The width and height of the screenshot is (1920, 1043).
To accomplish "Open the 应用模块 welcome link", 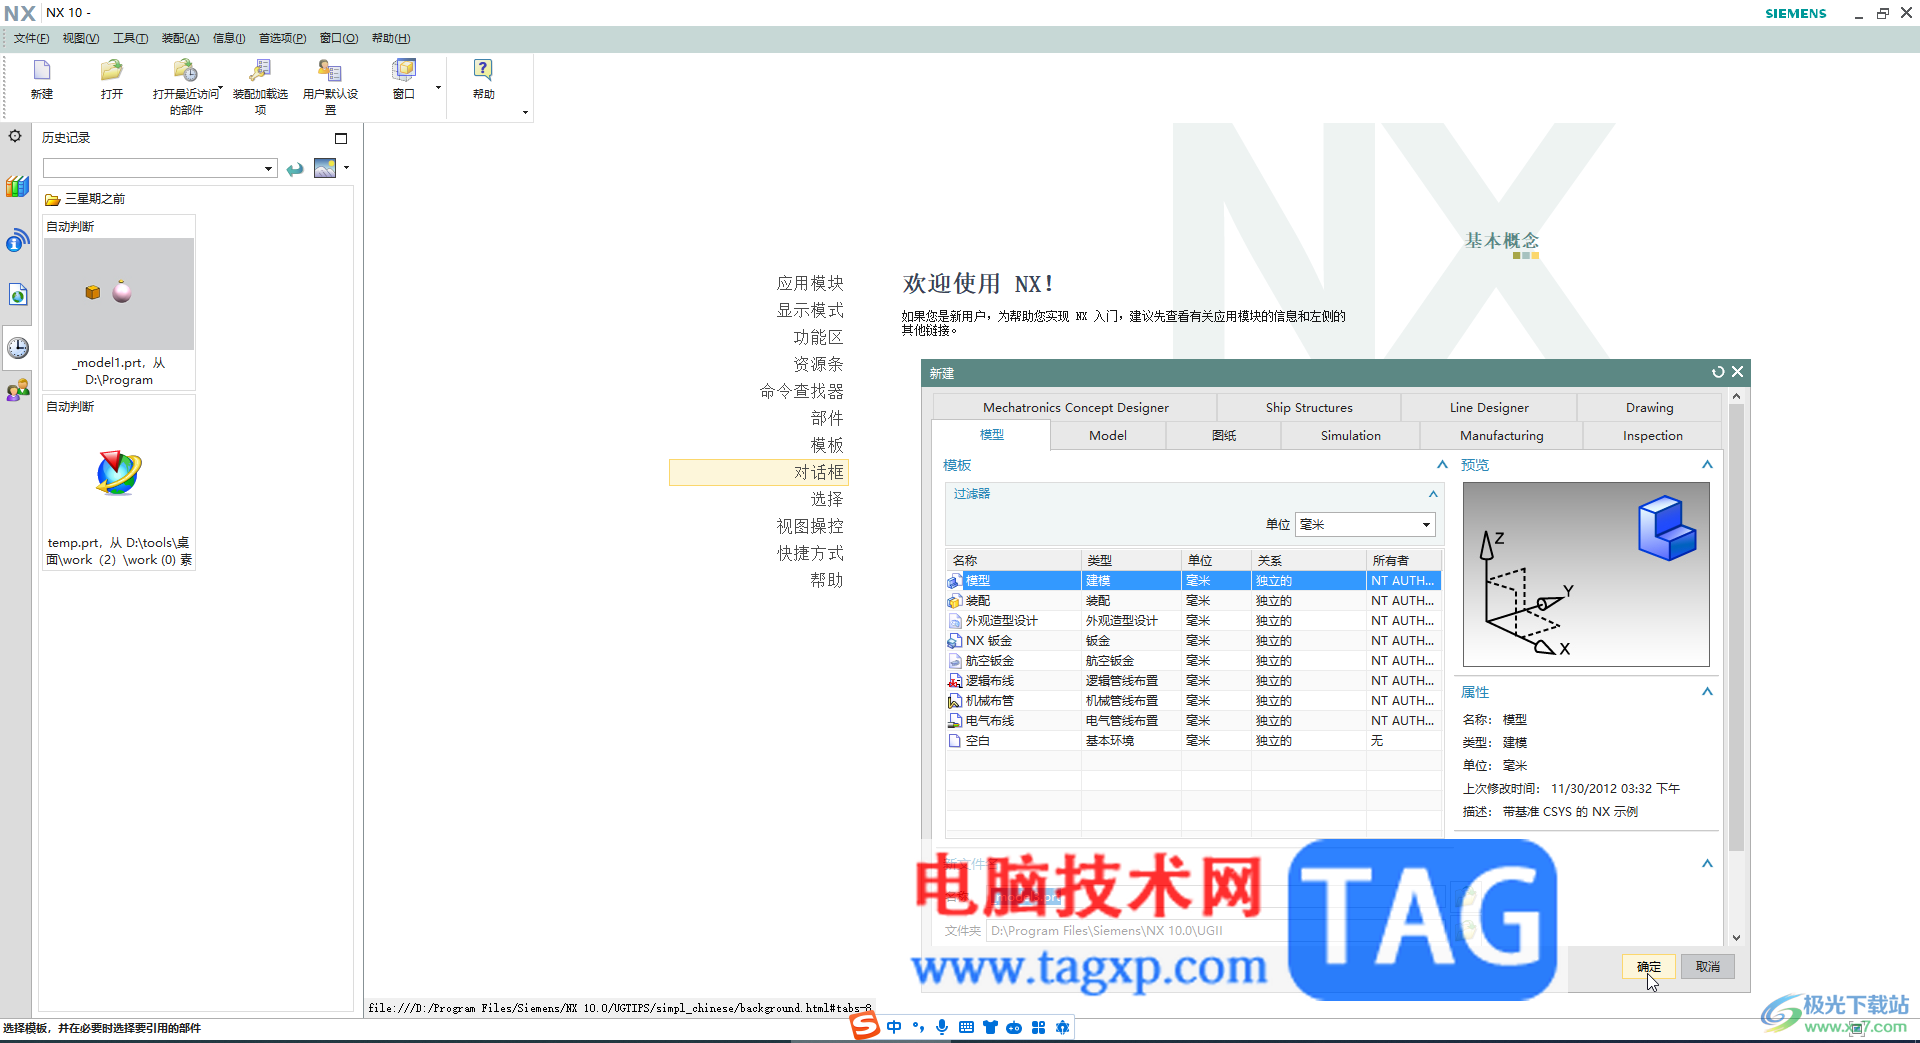I will pyautogui.click(x=810, y=283).
